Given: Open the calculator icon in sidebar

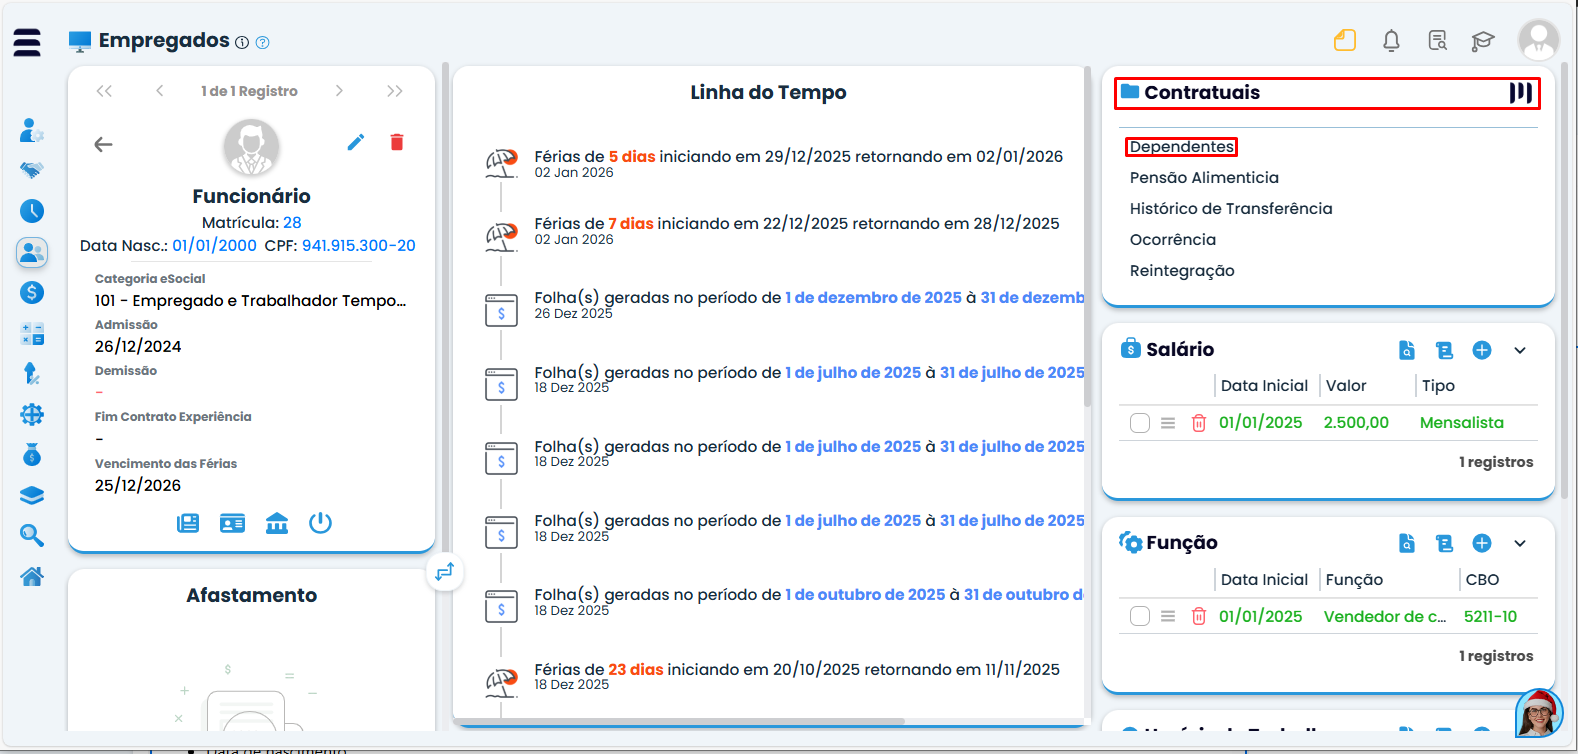Looking at the screenshot, I should pyautogui.click(x=32, y=333).
